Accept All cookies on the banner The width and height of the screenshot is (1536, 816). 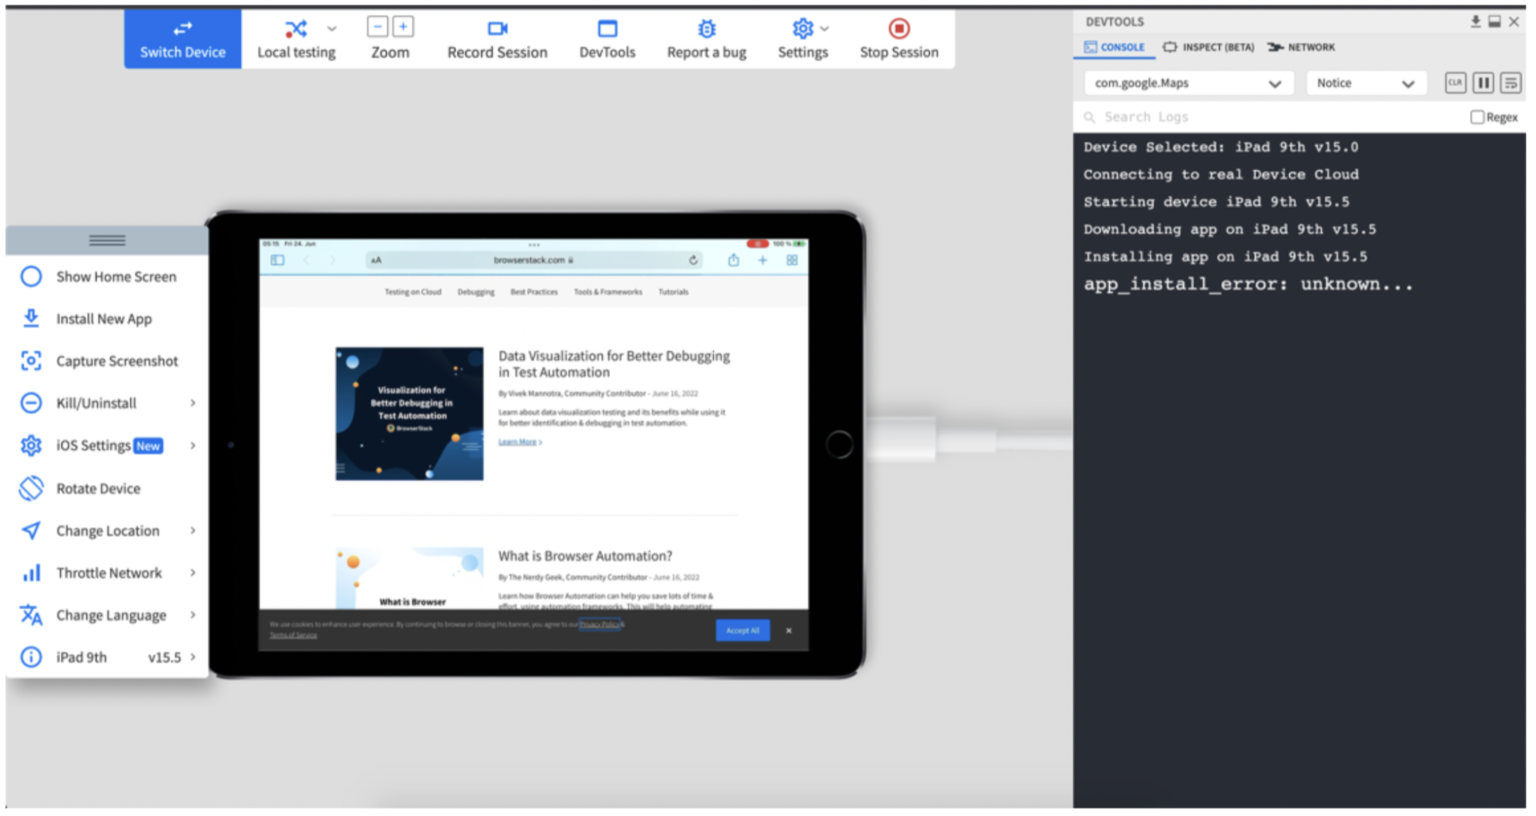pyautogui.click(x=743, y=630)
